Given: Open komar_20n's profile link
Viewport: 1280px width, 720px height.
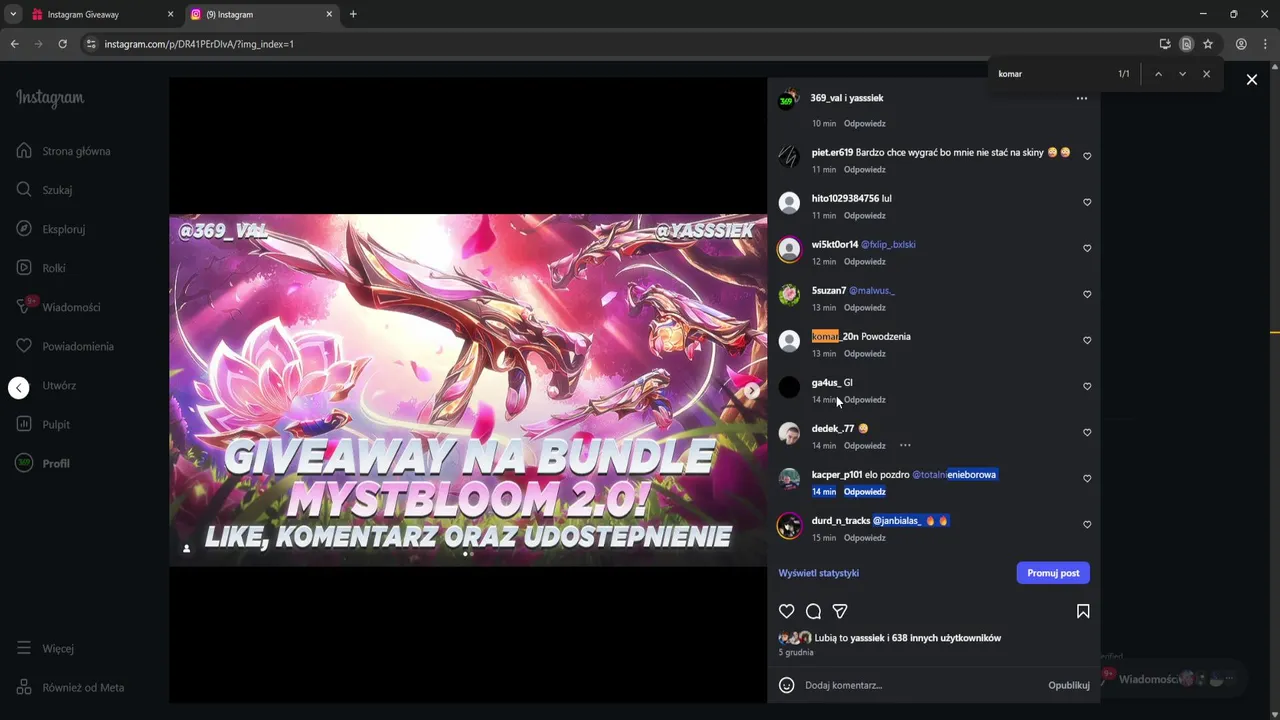Looking at the screenshot, I should click(x=835, y=336).
